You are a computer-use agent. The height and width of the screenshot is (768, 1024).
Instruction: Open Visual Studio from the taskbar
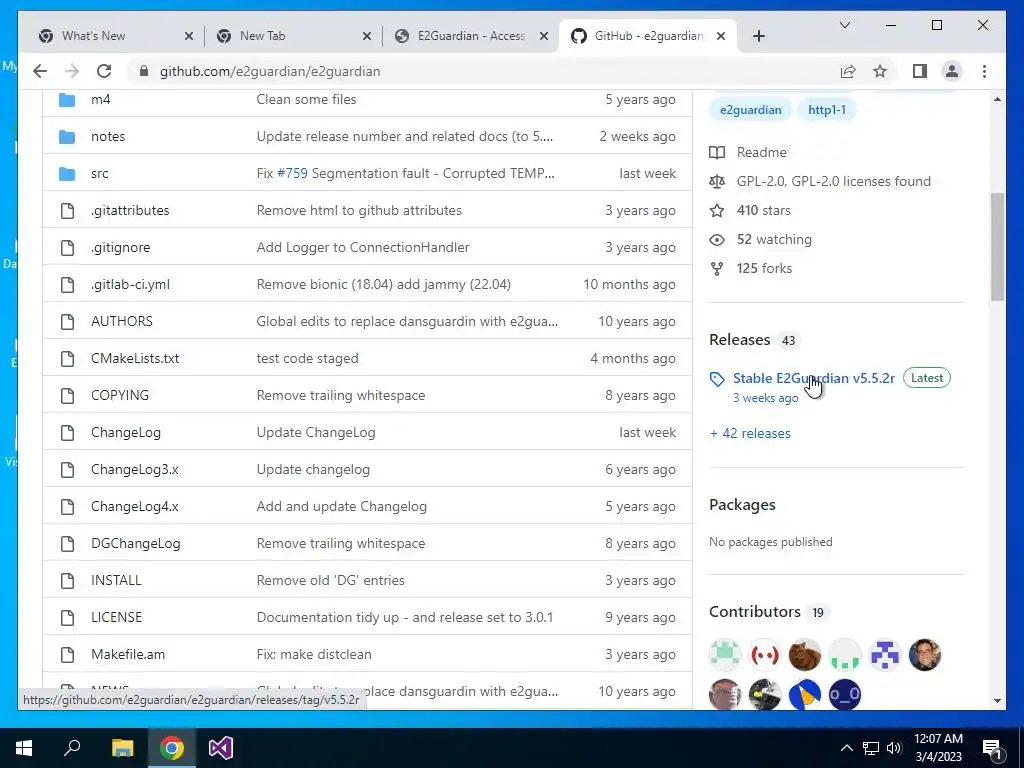(221, 748)
